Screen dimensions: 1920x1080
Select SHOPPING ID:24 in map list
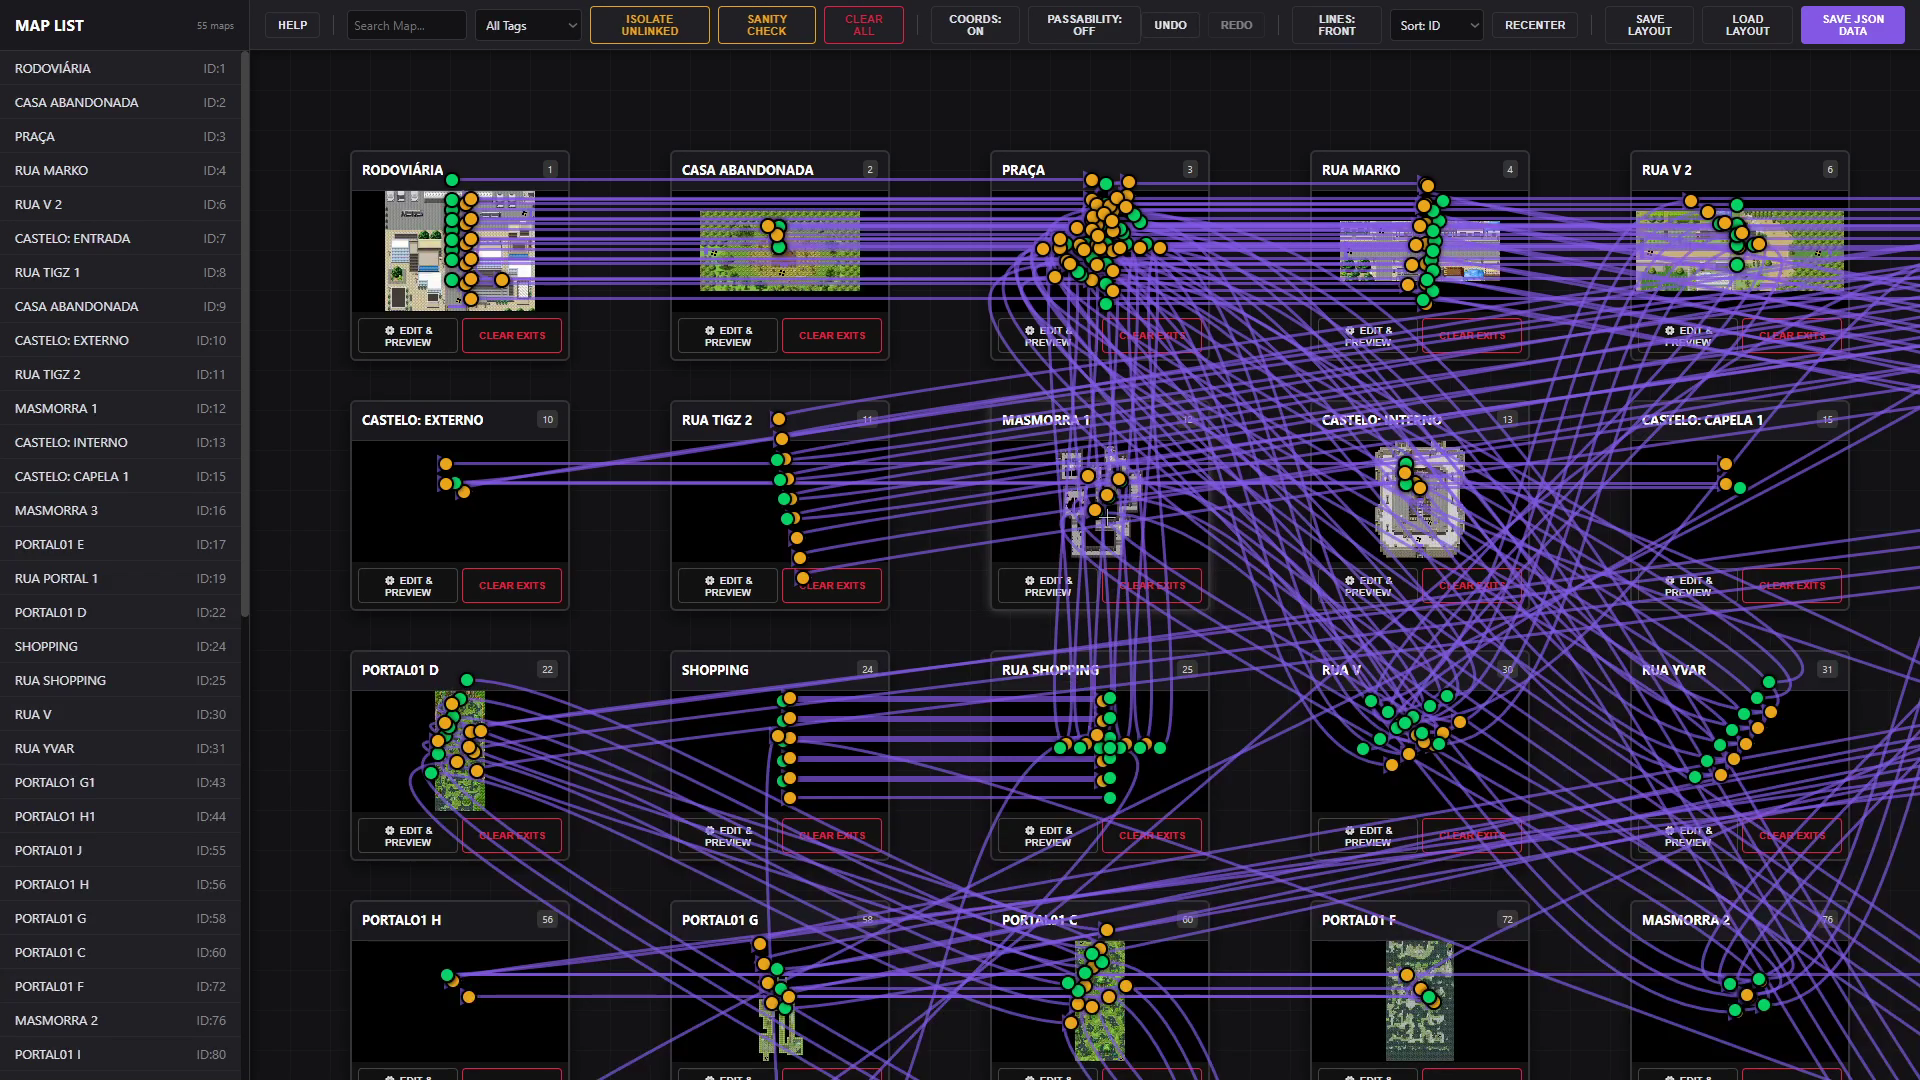(x=120, y=646)
